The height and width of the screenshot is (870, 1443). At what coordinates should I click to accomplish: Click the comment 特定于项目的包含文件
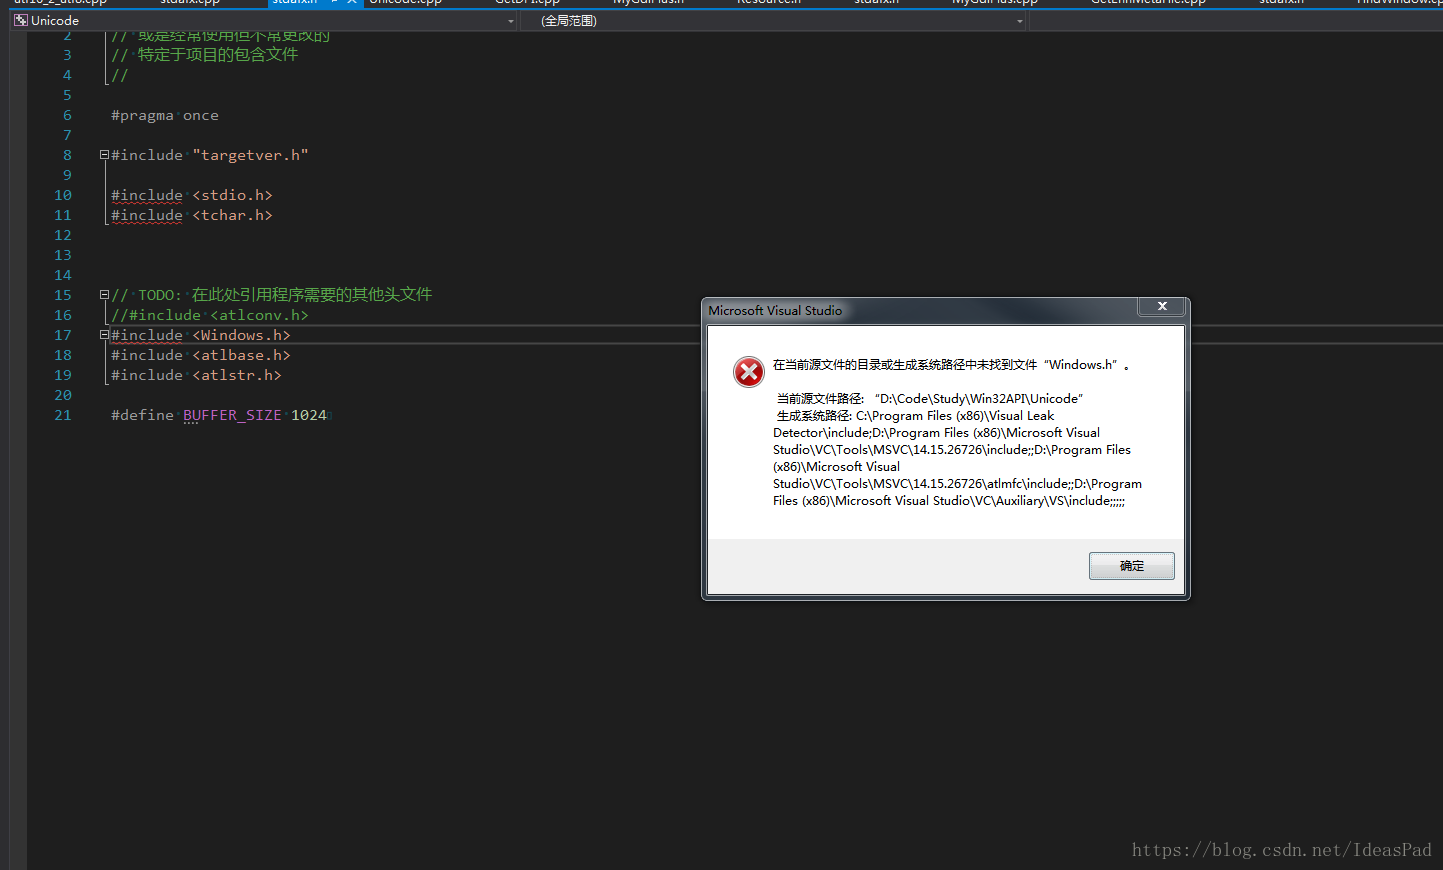[x=218, y=55]
